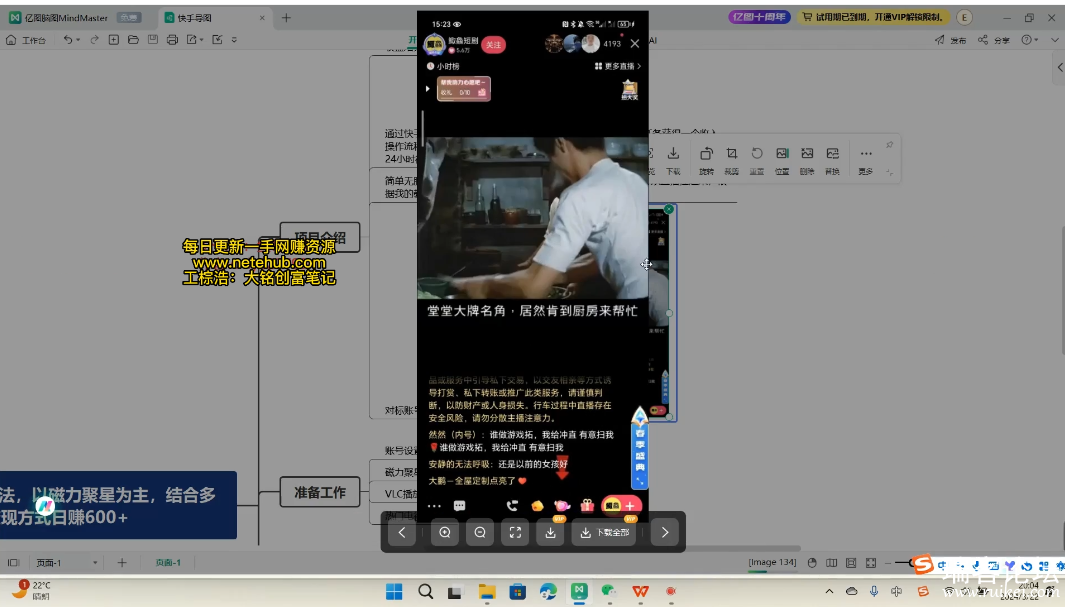Viewport: 1065px width, 607px height.
Task: Click the 下载全部 download-all button
Action: tap(604, 533)
